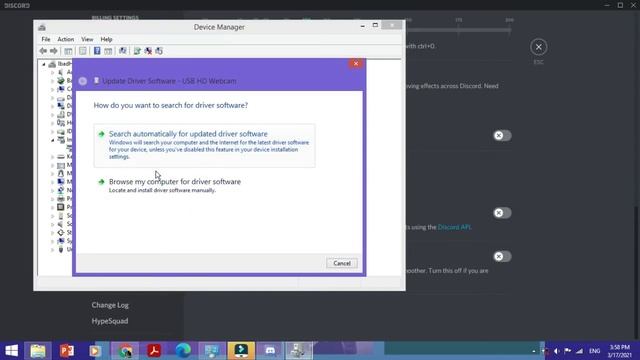Show hidden tray icons arrow
640x360 pixels.
533,351
